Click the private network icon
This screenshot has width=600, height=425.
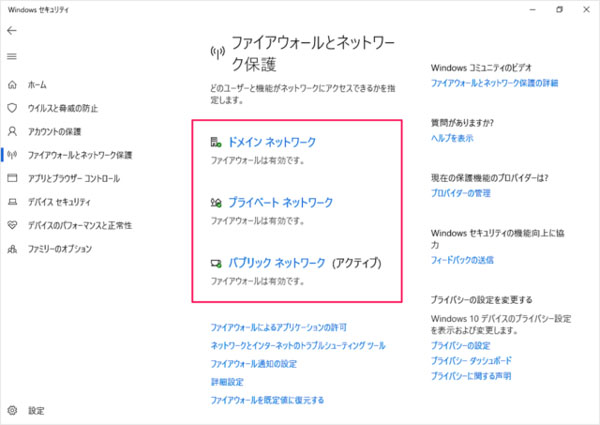tap(216, 202)
